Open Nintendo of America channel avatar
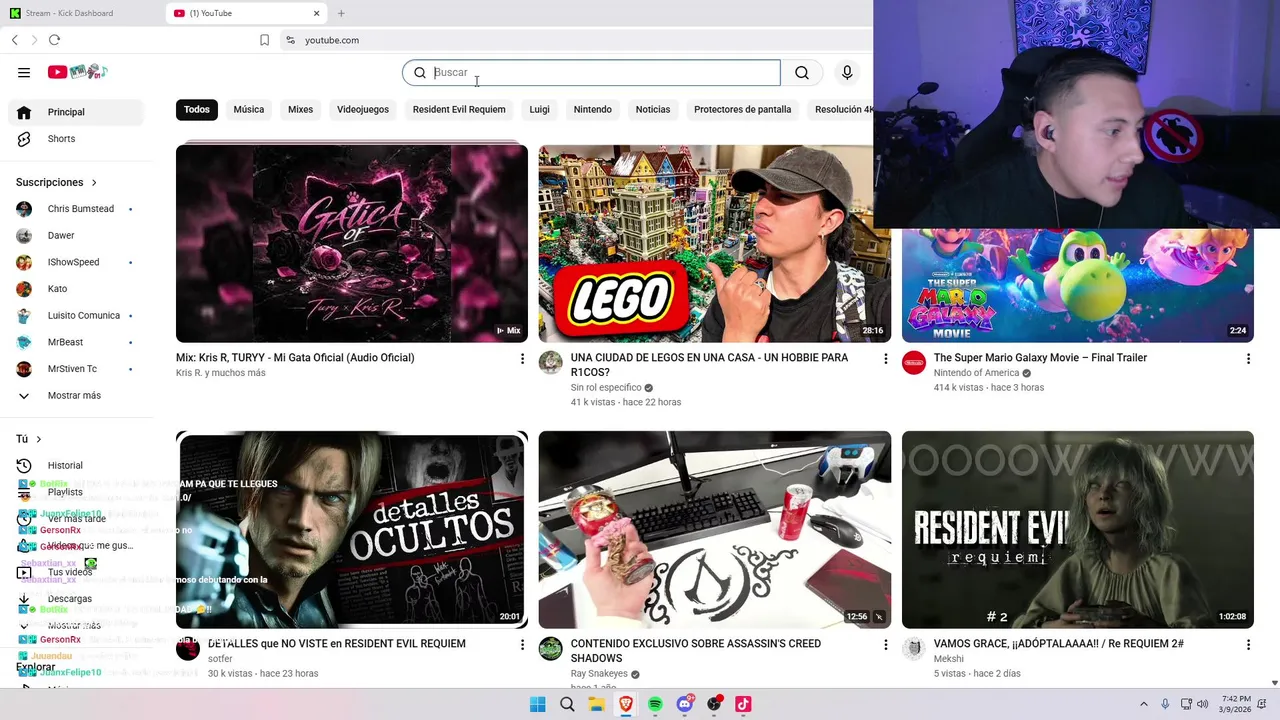 tap(914, 362)
